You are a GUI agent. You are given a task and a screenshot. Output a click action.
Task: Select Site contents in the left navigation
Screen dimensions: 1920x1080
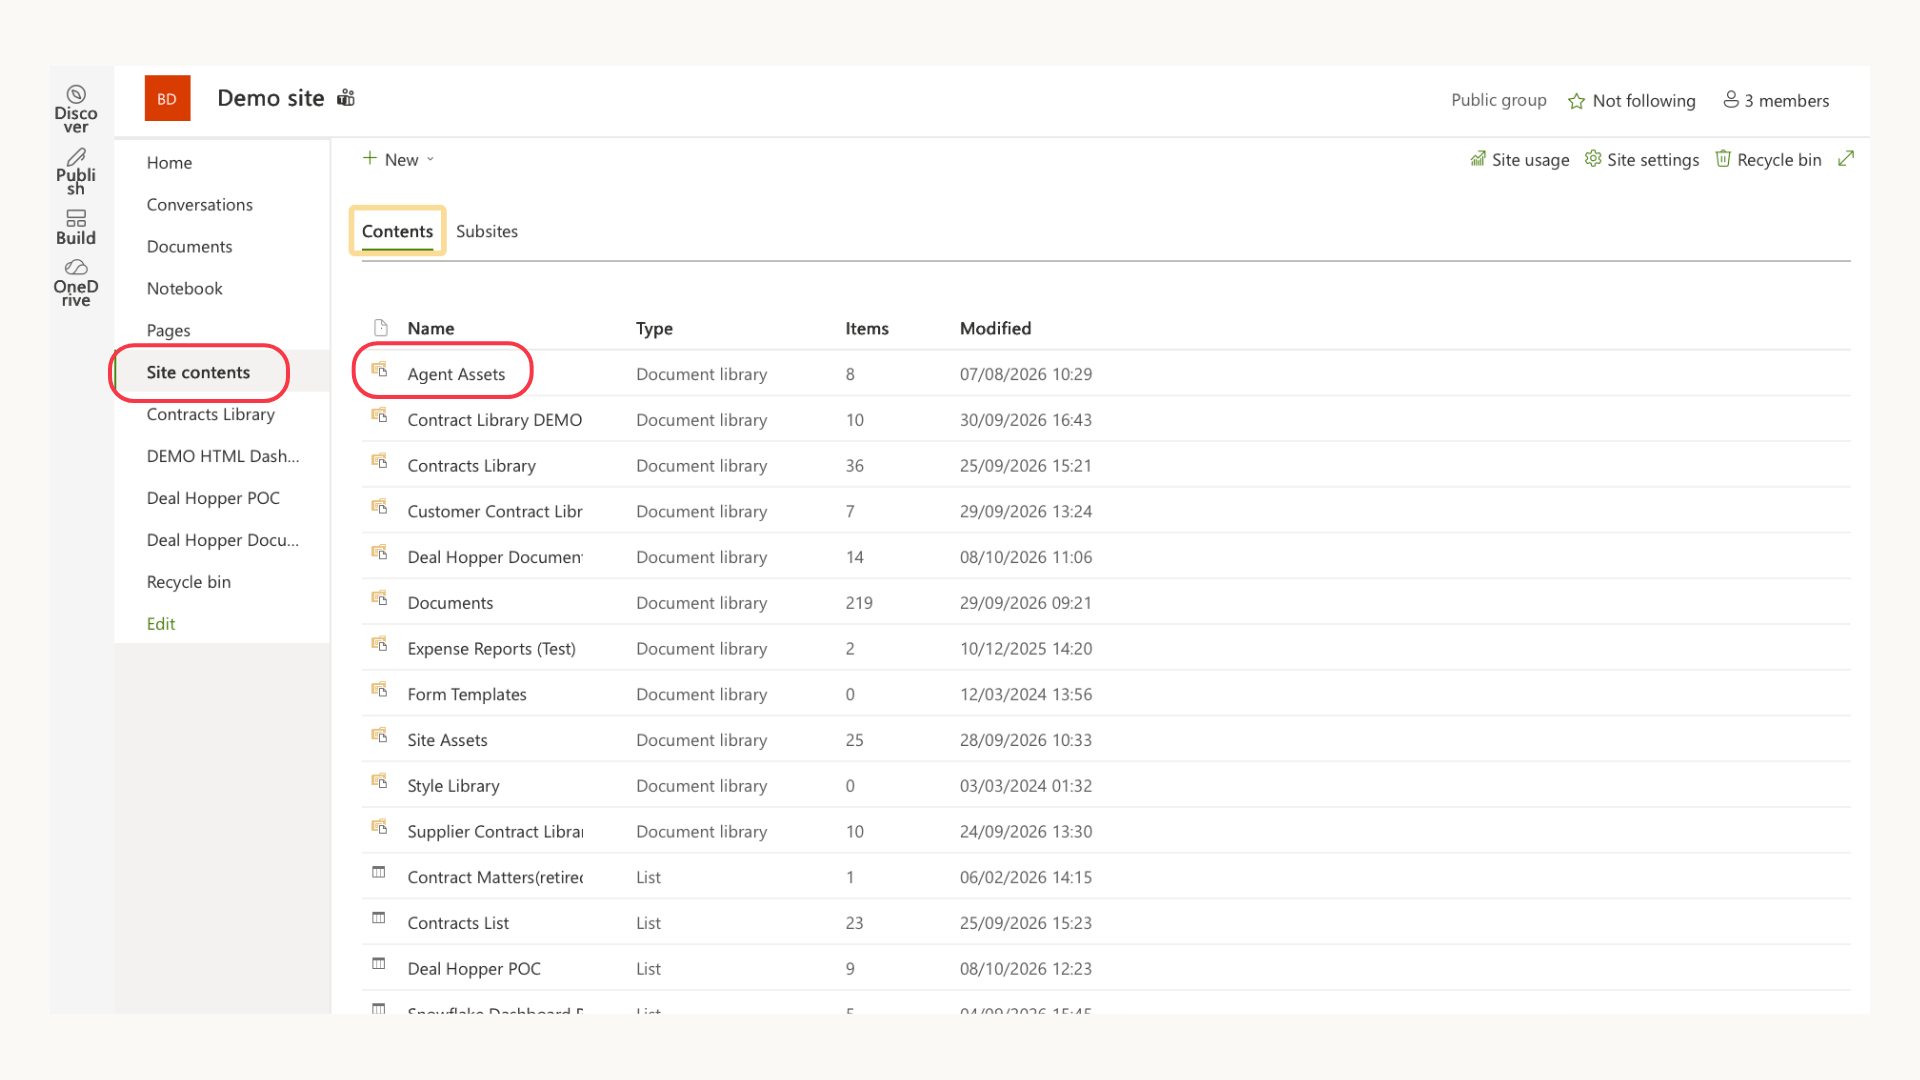[x=198, y=373]
